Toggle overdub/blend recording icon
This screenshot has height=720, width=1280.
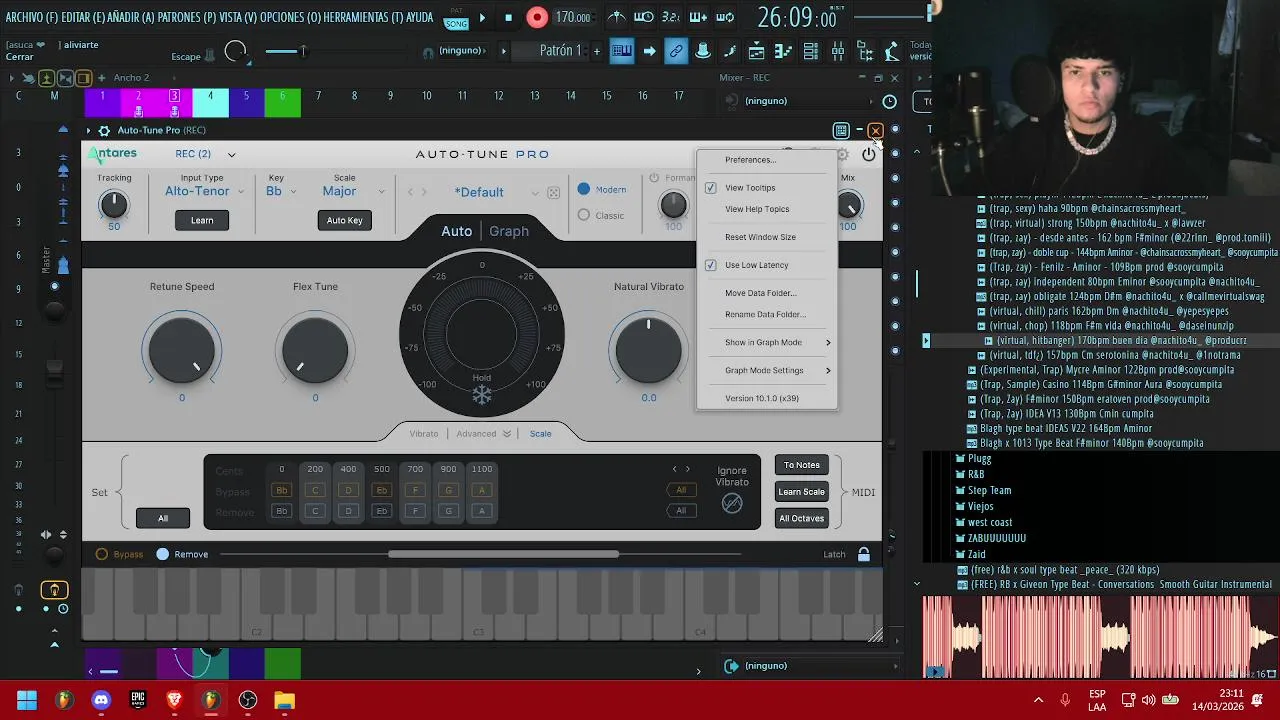click(698, 17)
